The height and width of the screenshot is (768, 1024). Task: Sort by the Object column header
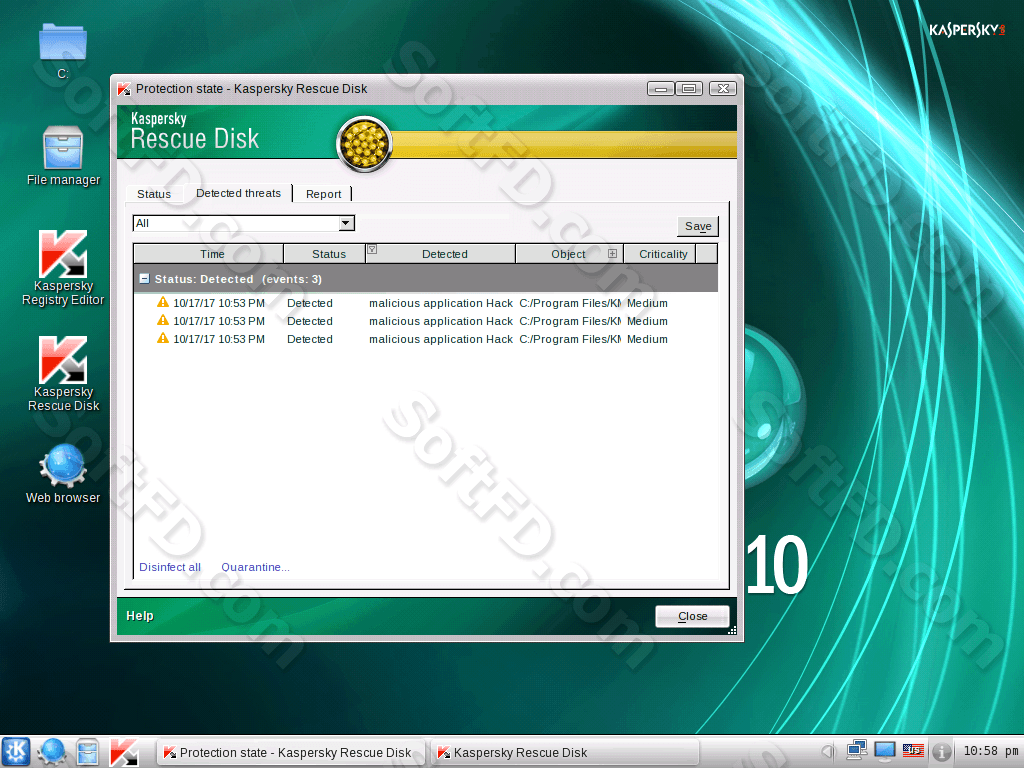(x=569, y=253)
